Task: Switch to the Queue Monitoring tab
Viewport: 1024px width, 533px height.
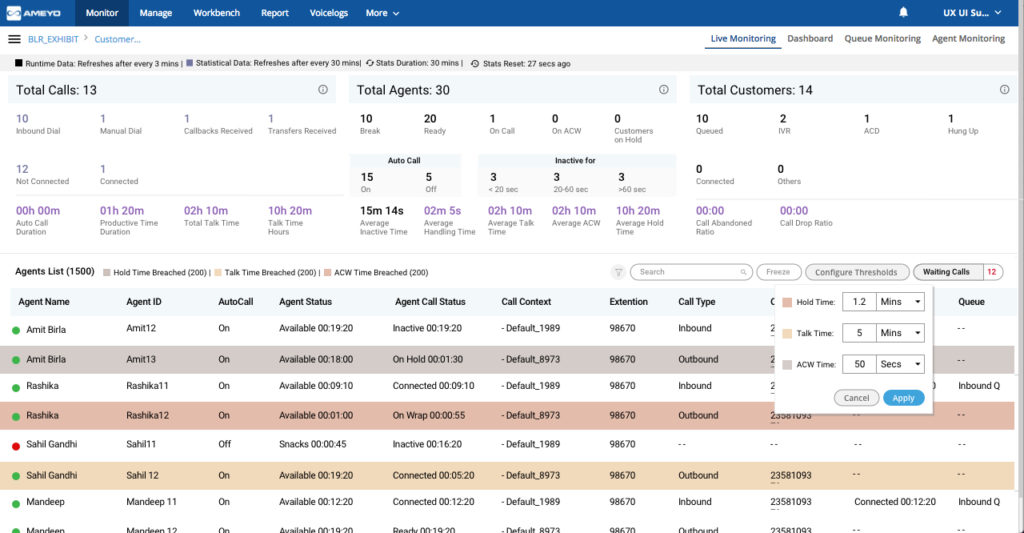Action: point(882,39)
